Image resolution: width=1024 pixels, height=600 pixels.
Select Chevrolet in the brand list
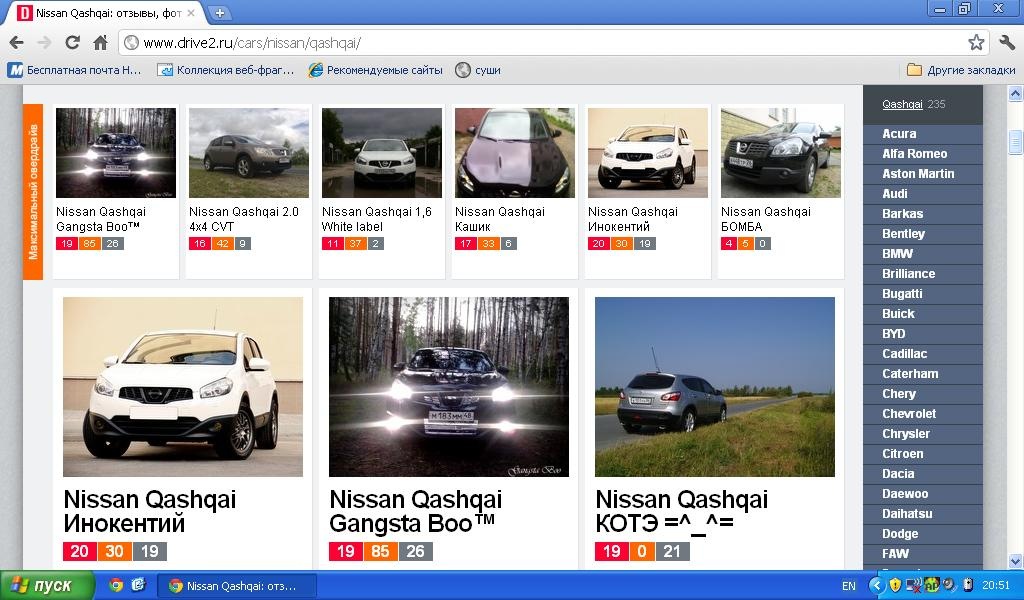[923, 414]
